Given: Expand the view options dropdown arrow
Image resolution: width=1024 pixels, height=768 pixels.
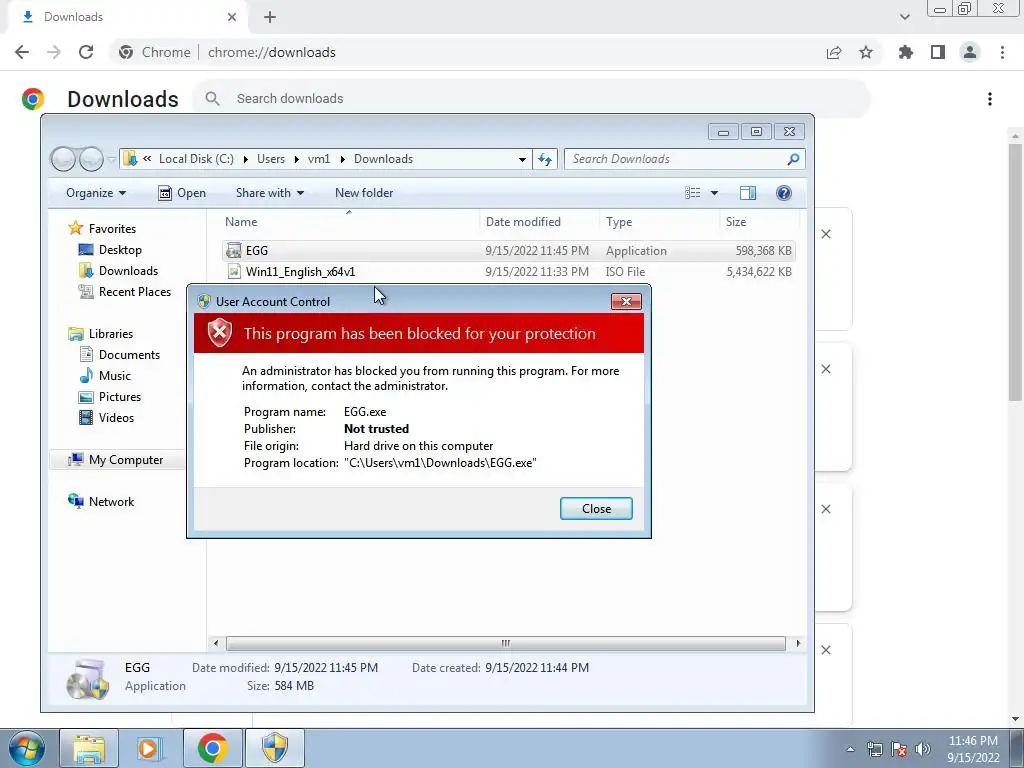Looking at the screenshot, I should (714, 193).
